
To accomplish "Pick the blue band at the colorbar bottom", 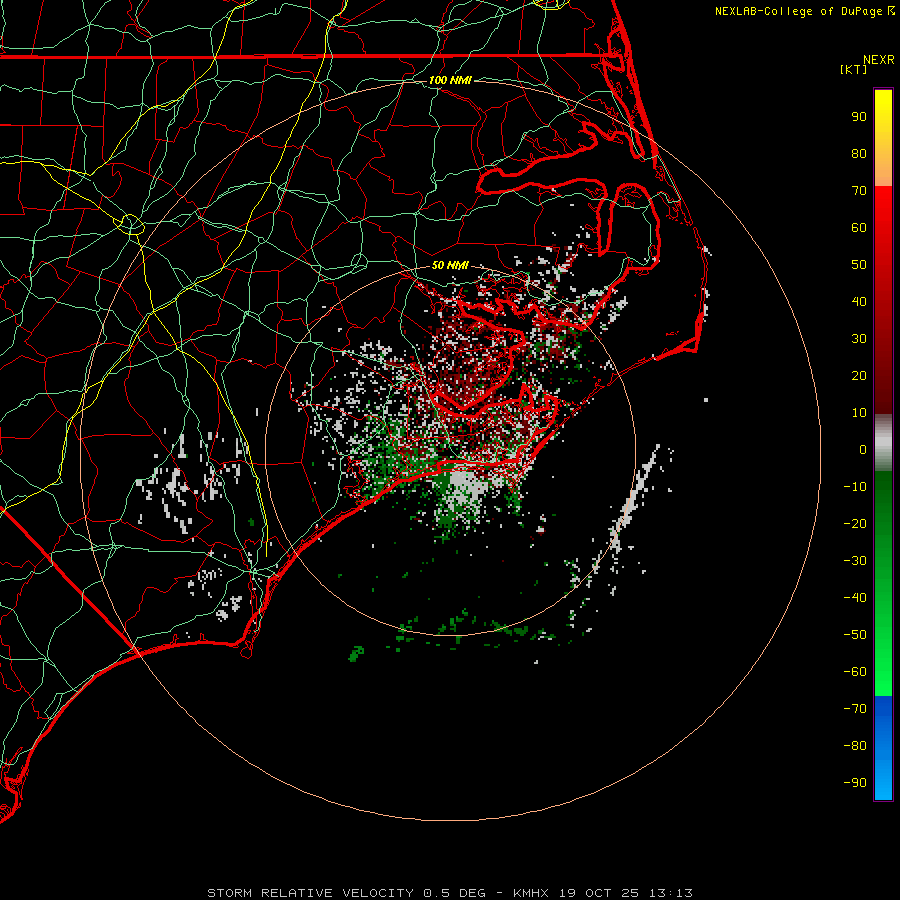I will pyautogui.click(x=883, y=748).
